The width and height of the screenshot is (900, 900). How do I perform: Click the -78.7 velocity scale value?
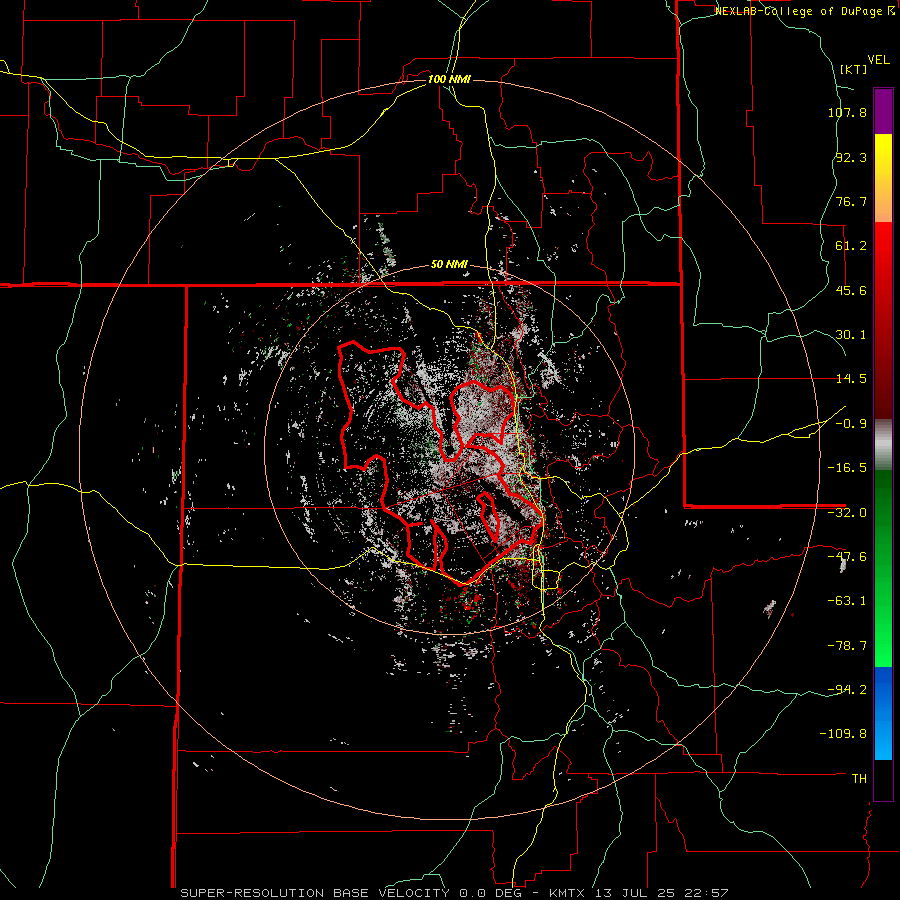point(847,646)
